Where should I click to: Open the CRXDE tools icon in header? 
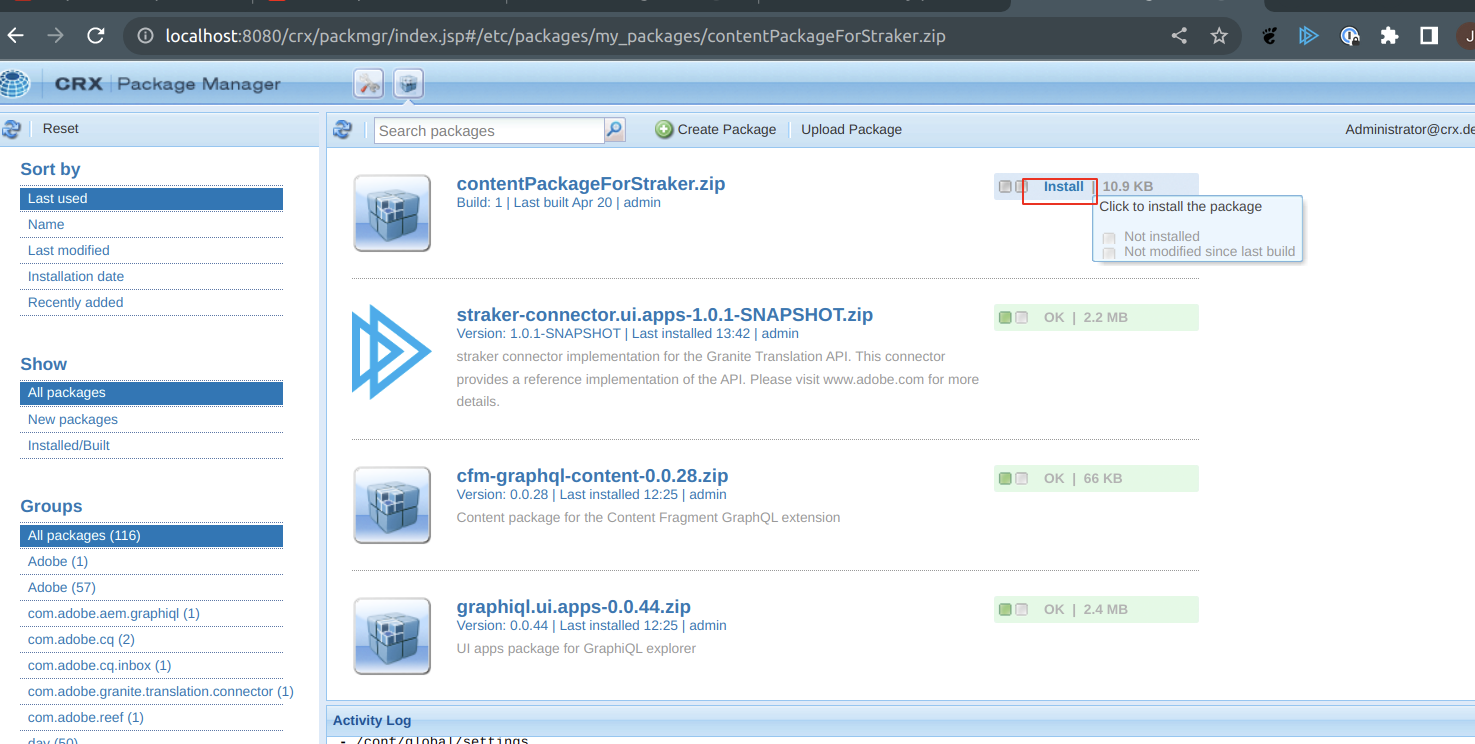pyautogui.click(x=369, y=84)
